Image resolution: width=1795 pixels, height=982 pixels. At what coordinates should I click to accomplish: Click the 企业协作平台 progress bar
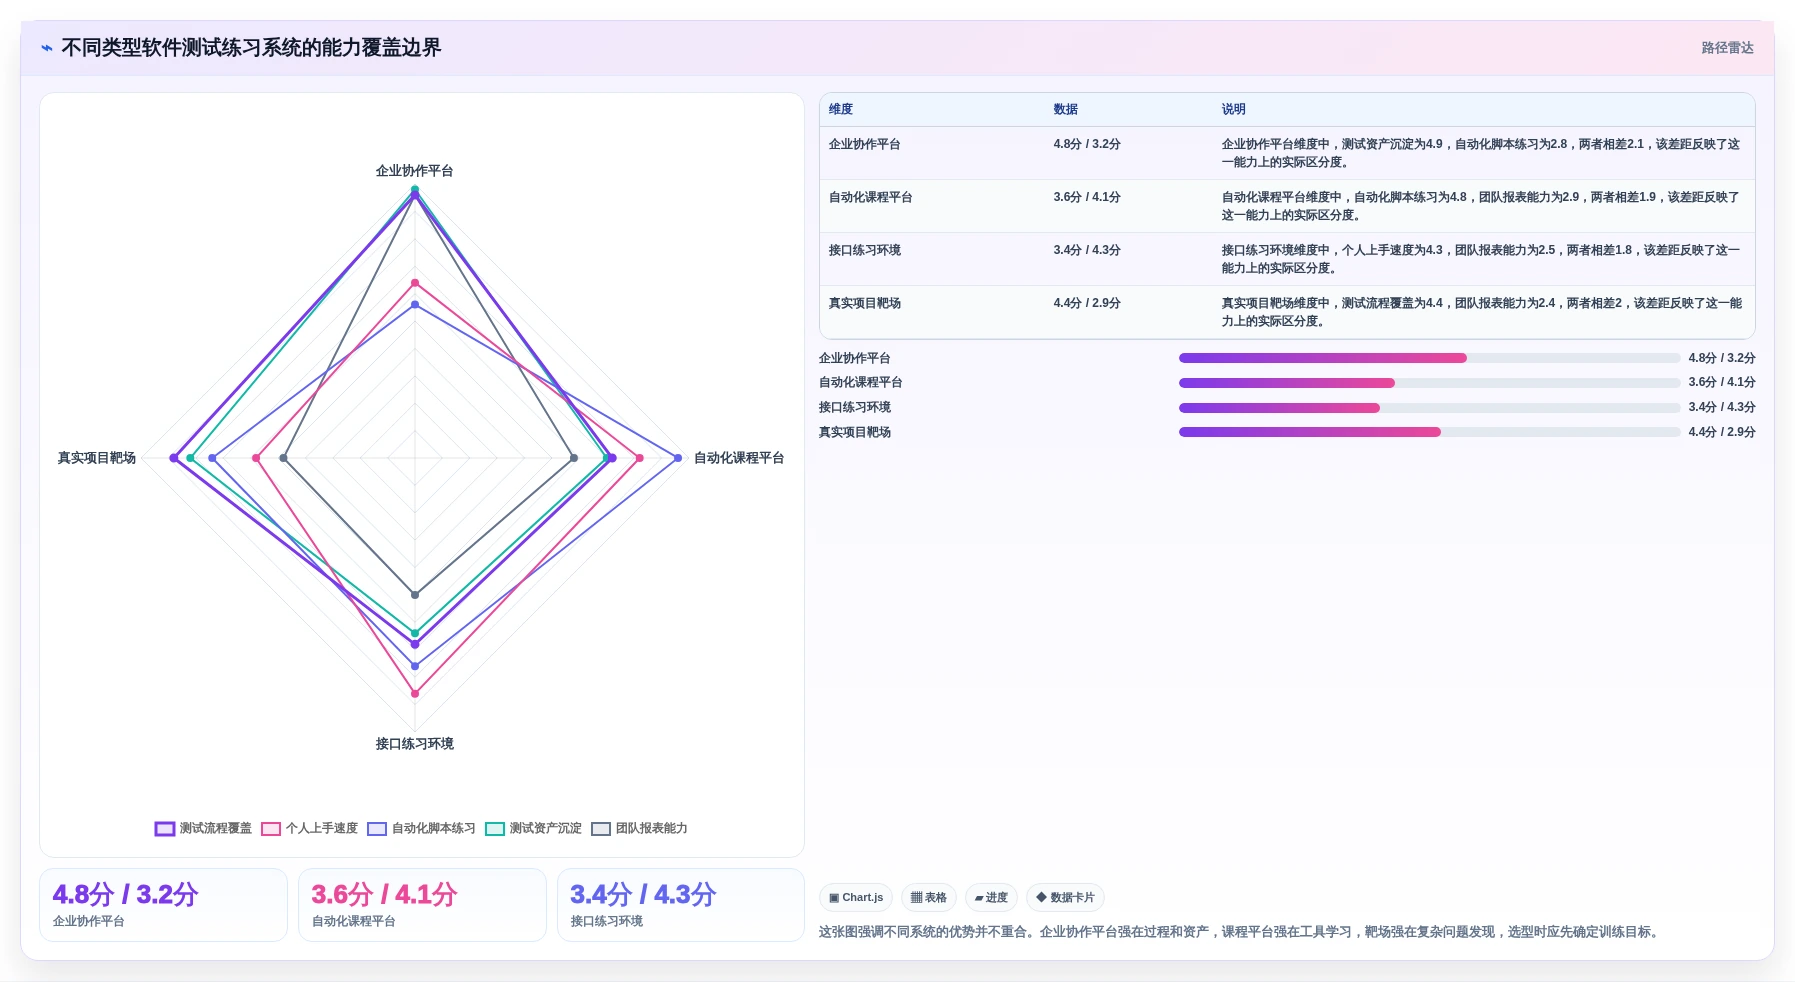[1429, 358]
